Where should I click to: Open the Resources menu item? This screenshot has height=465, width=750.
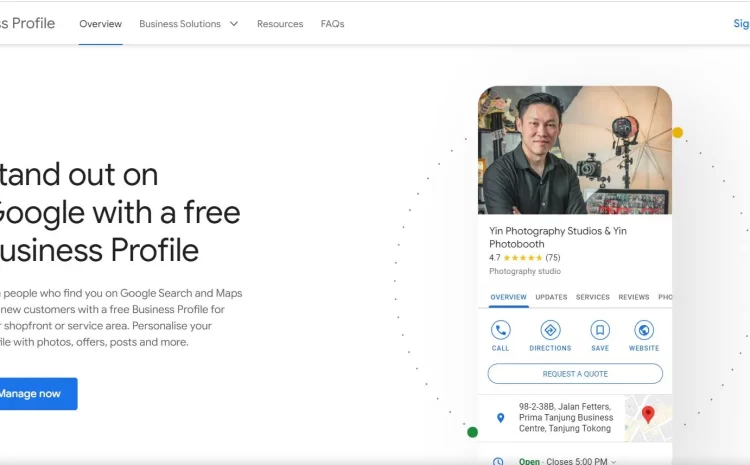280,24
